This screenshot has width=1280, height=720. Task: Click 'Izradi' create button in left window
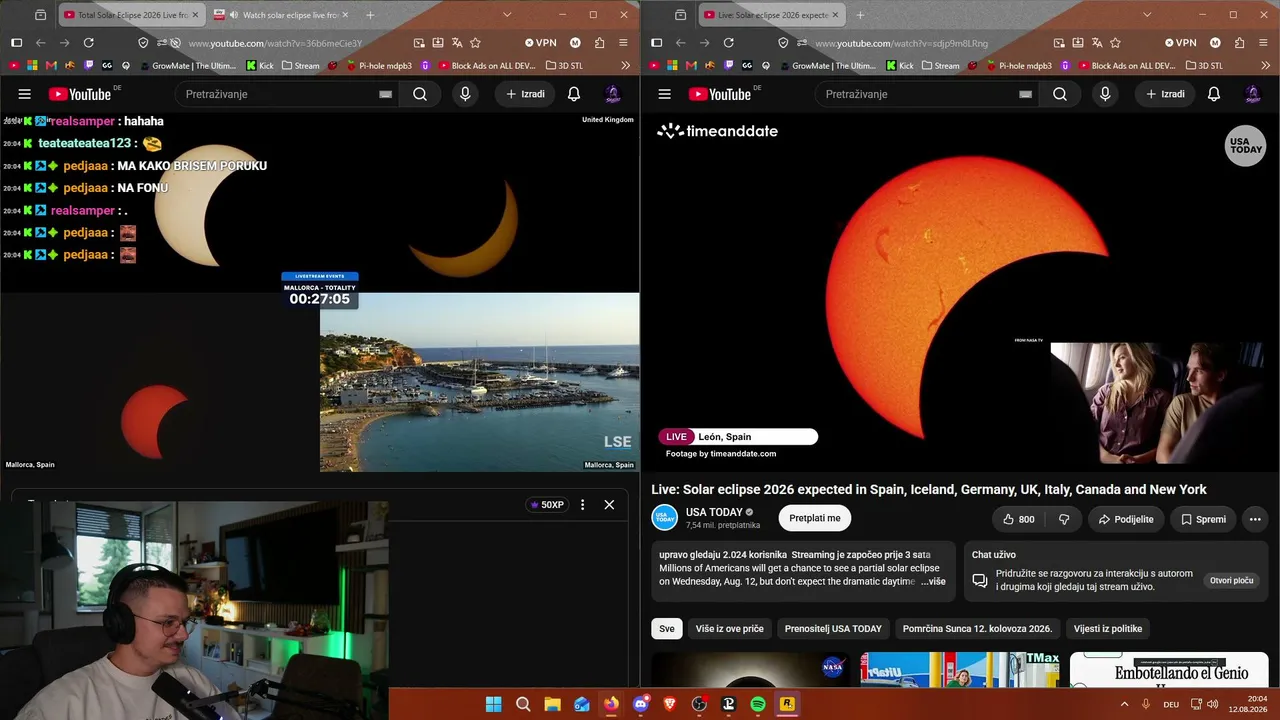point(525,94)
